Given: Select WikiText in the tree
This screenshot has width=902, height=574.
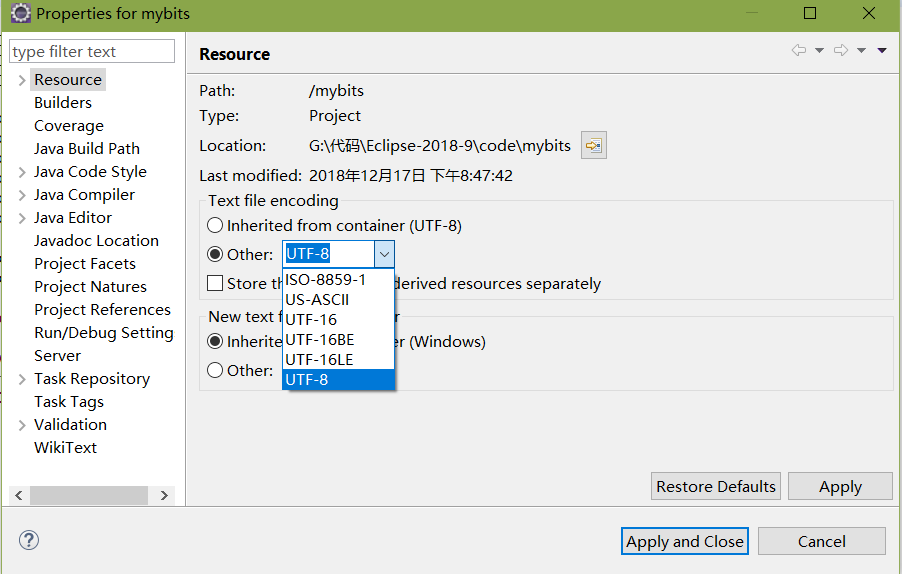Looking at the screenshot, I should click(66, 447).
